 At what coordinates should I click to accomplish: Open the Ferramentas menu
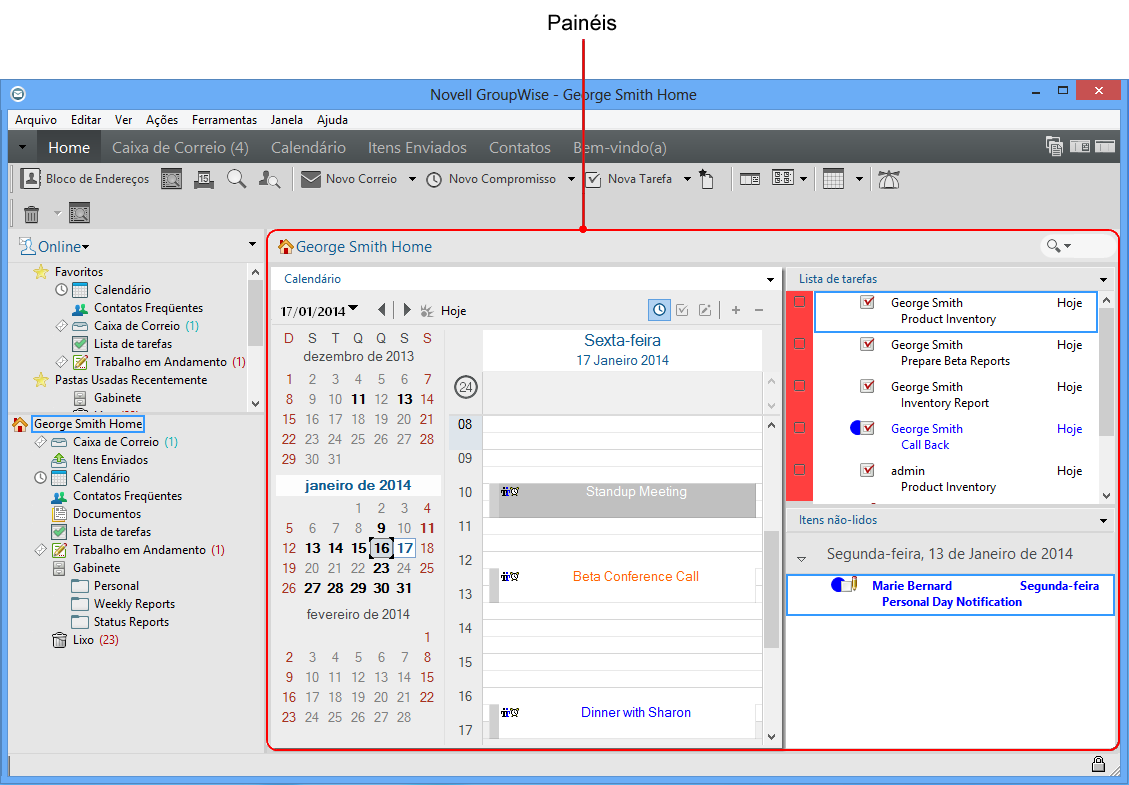(224, 120)
